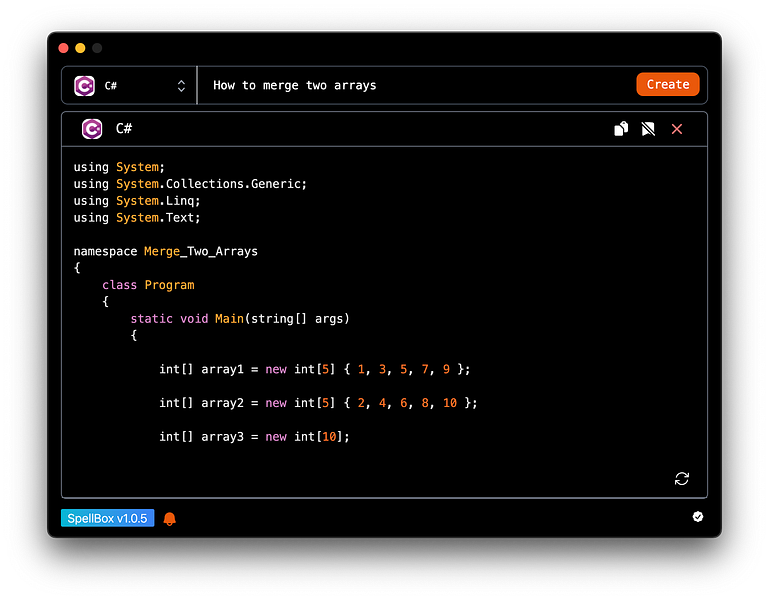Click the C# logo in the result header

point(92,129)
